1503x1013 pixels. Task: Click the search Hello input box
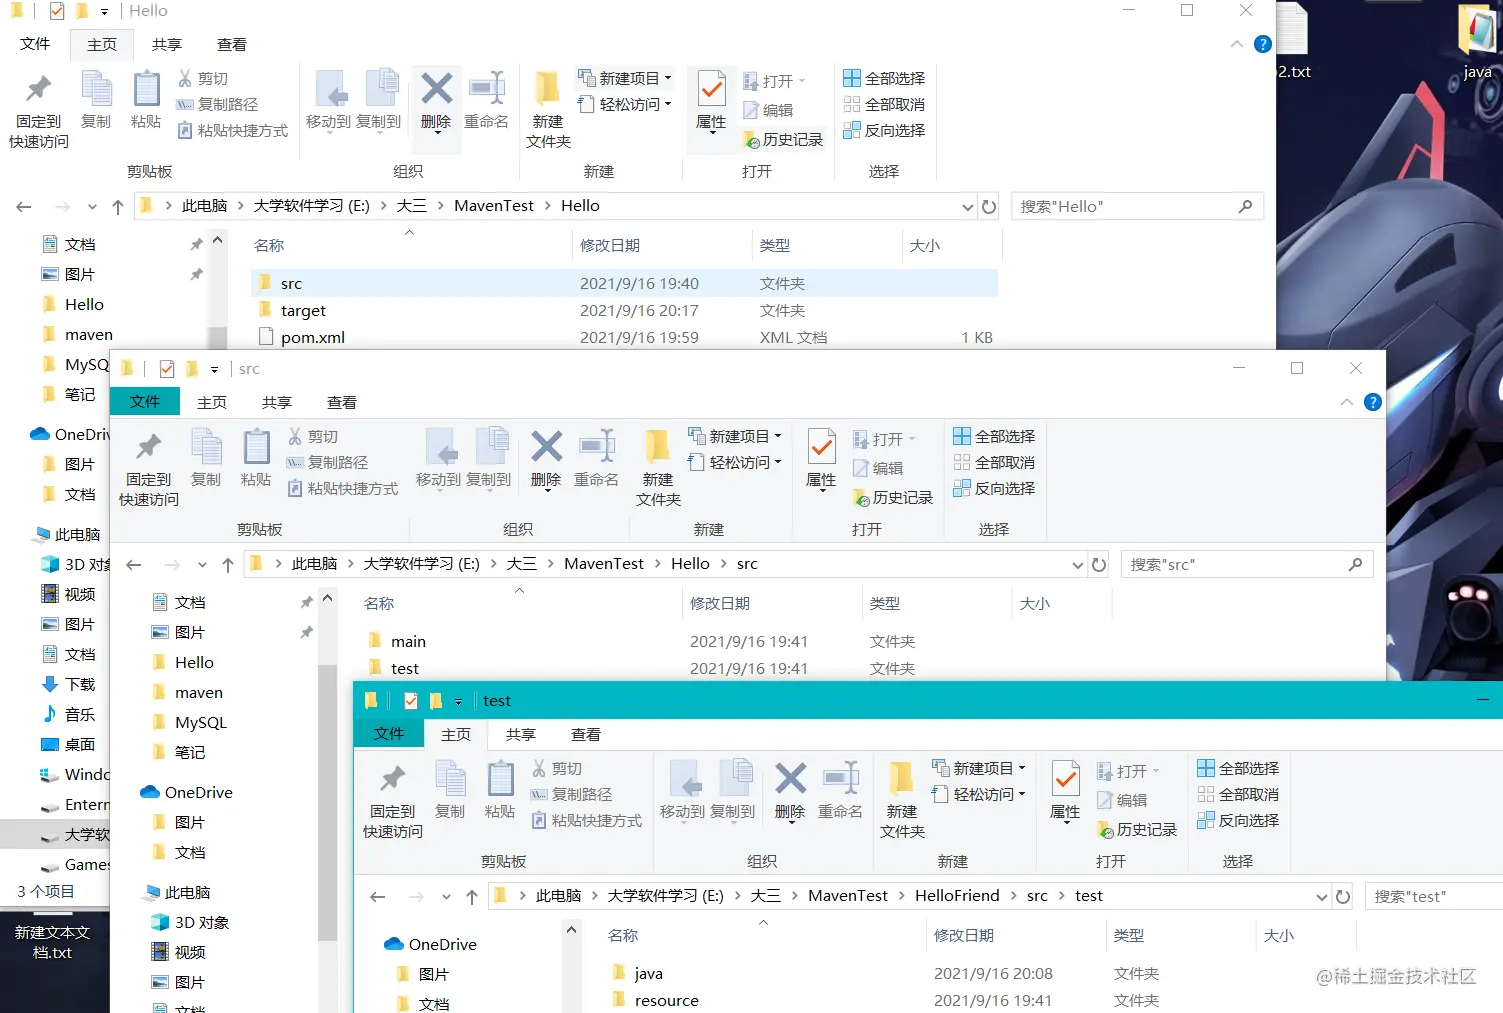pos(1137,206)
